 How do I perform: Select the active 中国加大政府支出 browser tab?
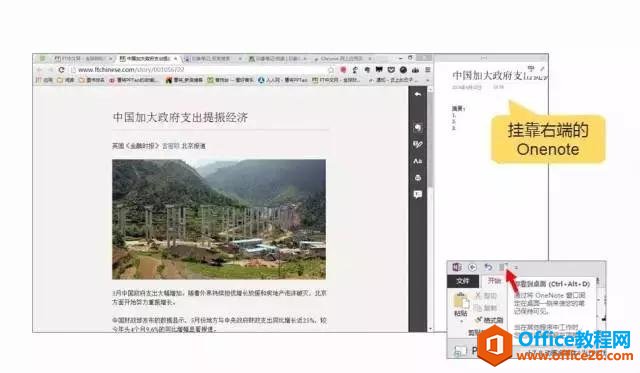pos(149,59)
